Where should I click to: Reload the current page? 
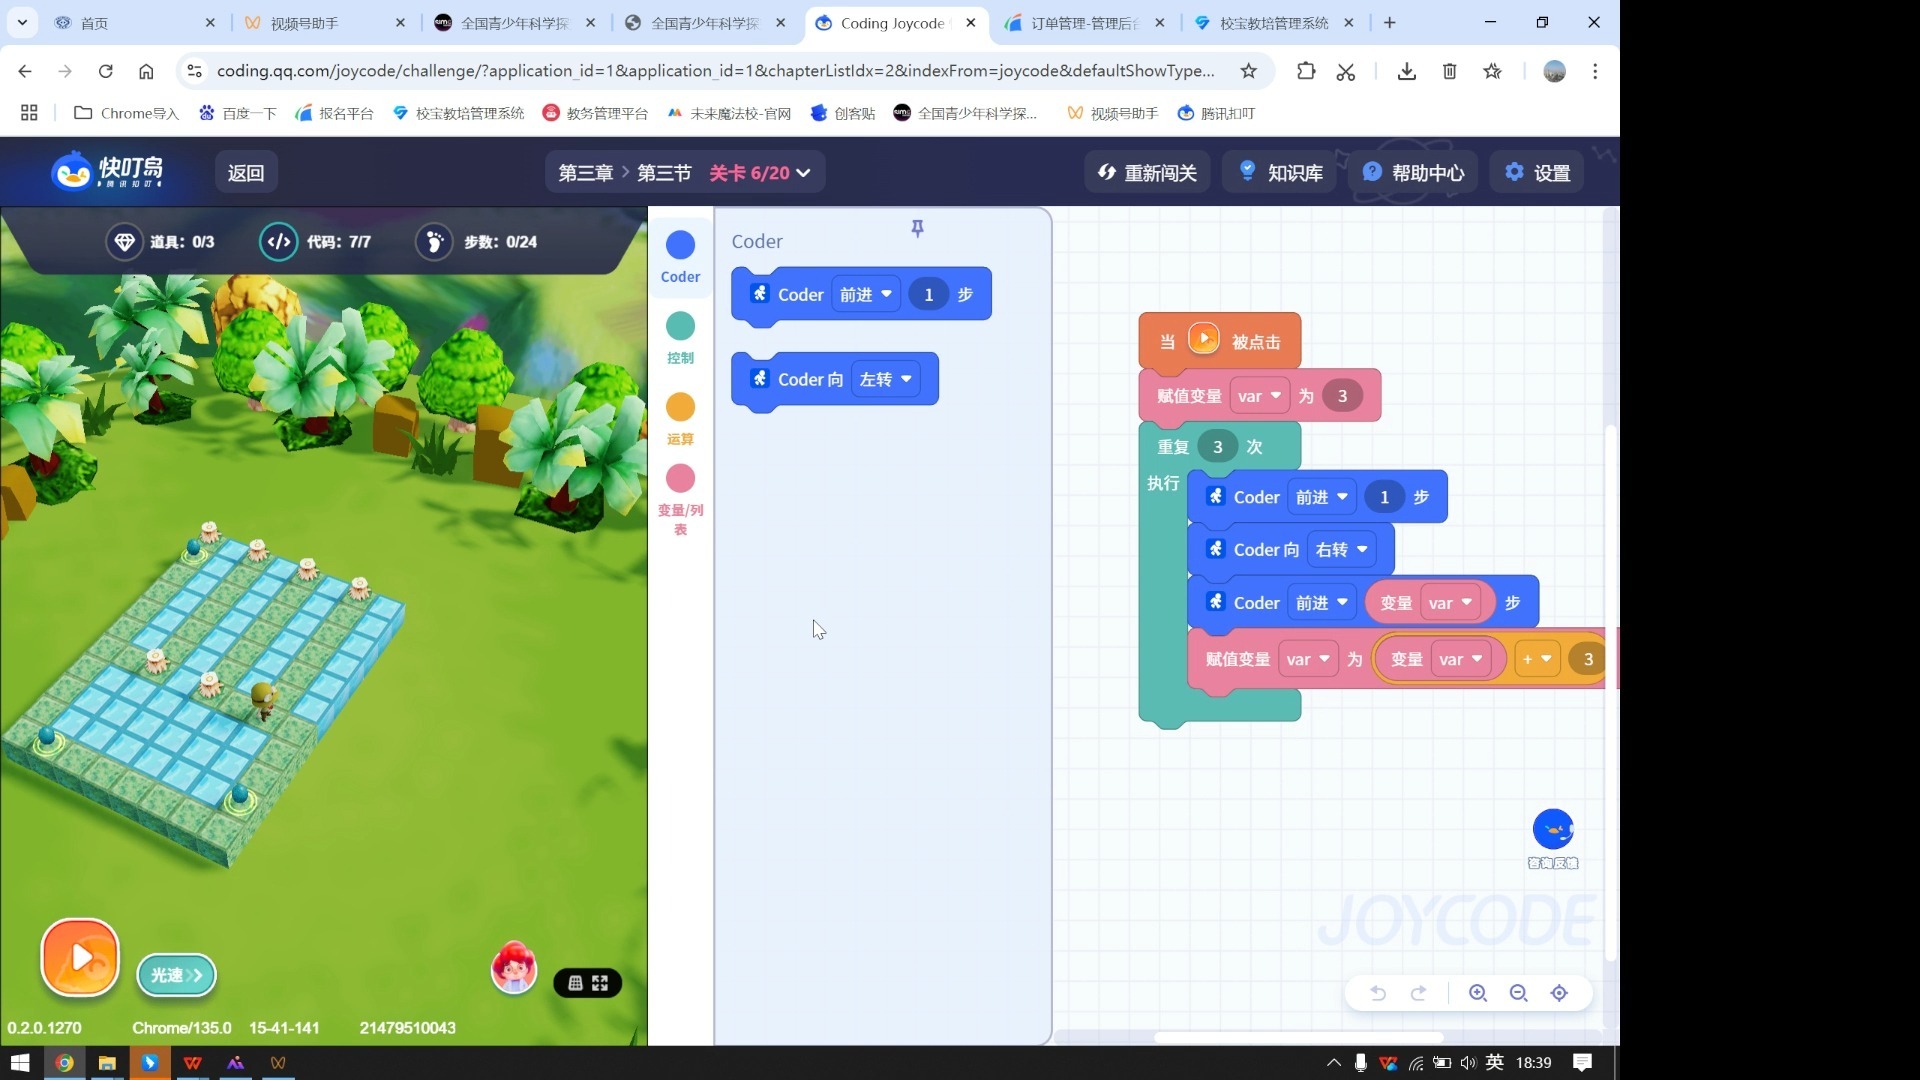point(105,71)
